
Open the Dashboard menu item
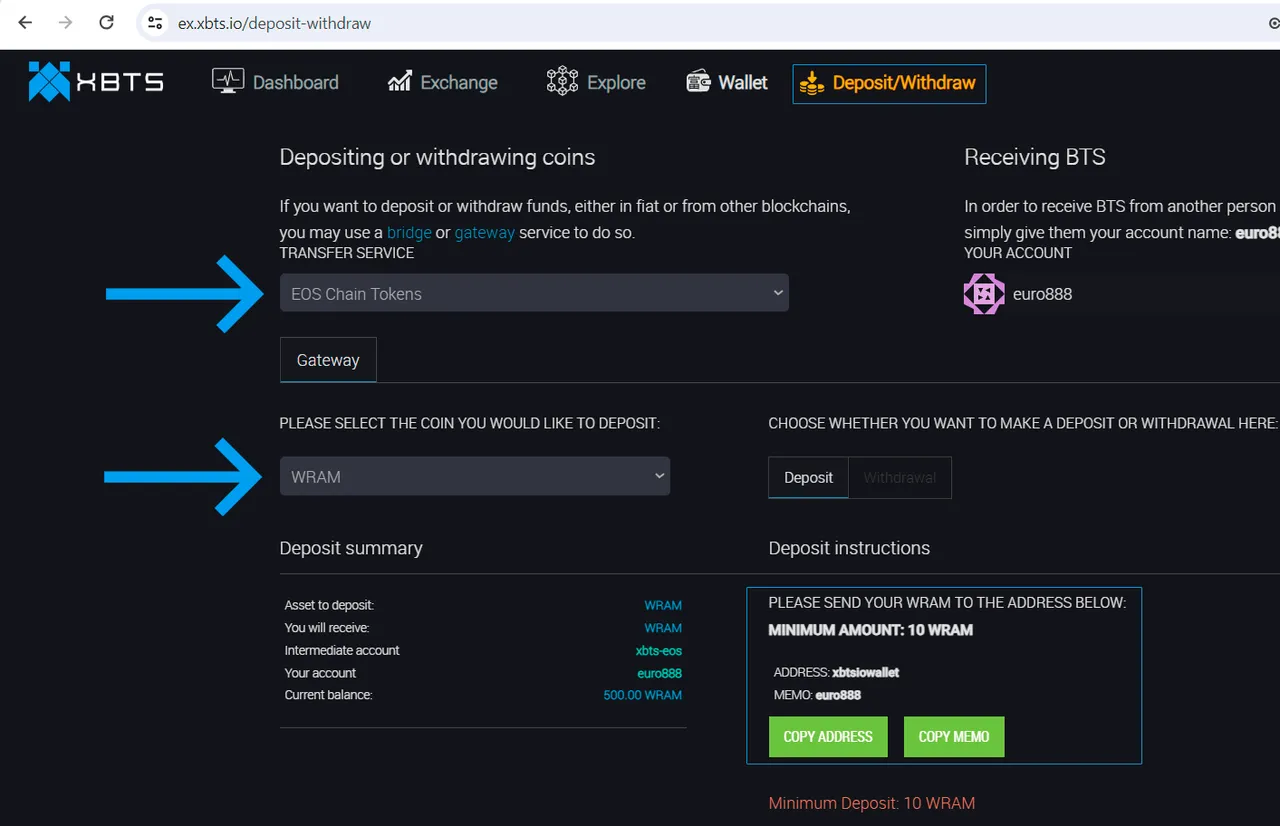point(276,82)
